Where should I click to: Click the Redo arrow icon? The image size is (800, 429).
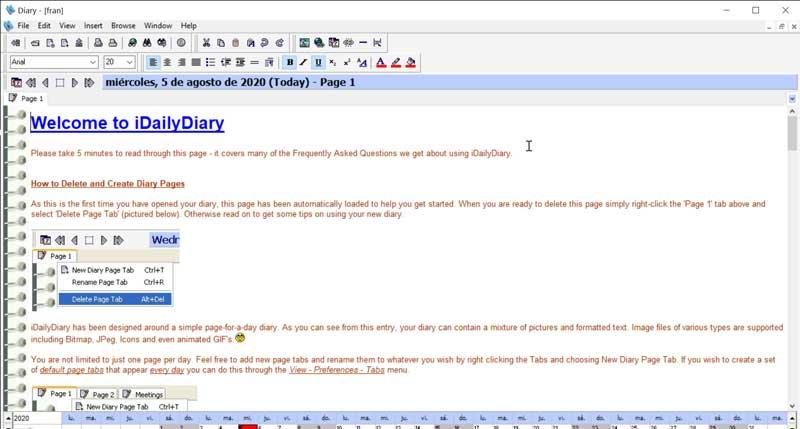pyautogui.click(x=279, y=43)
